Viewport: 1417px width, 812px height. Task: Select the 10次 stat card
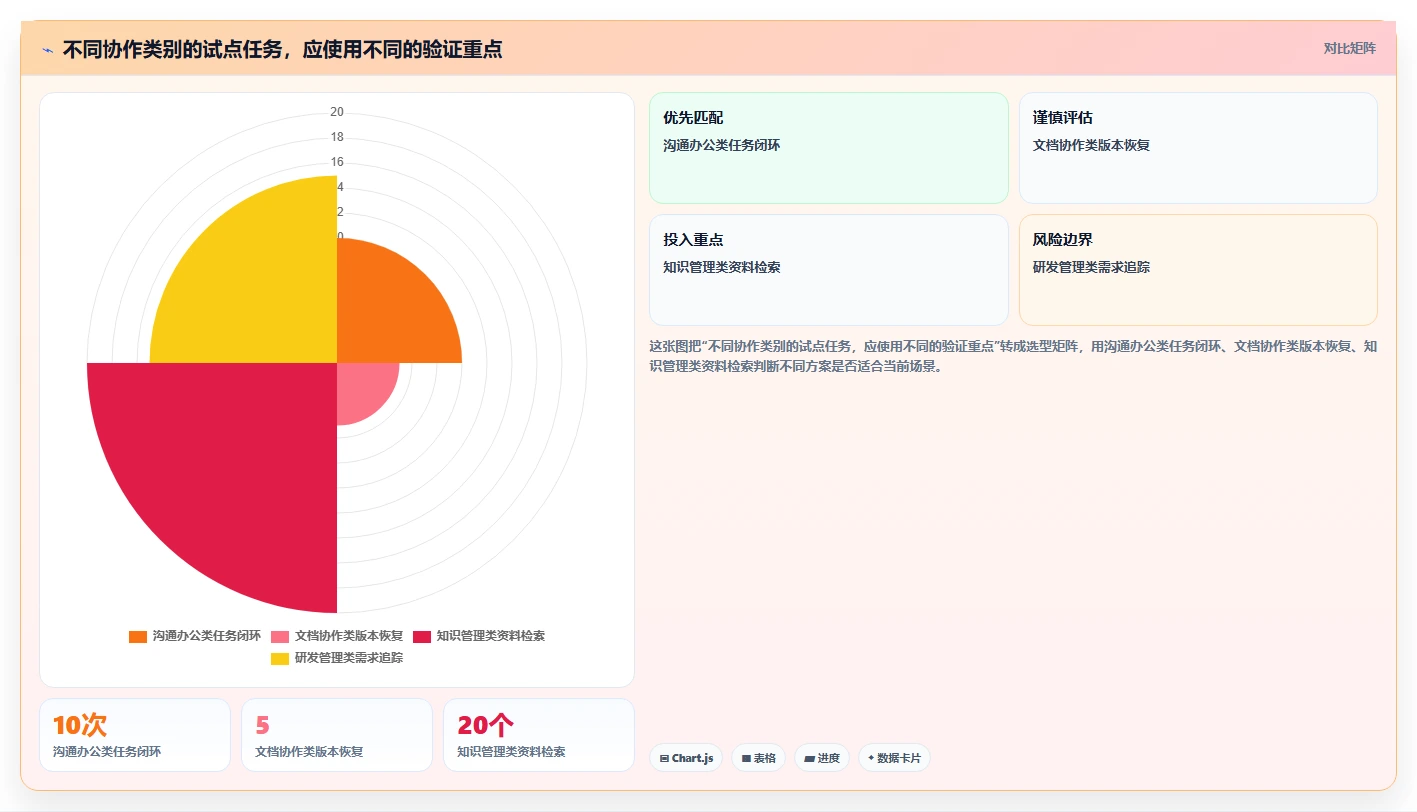[135, 735]
